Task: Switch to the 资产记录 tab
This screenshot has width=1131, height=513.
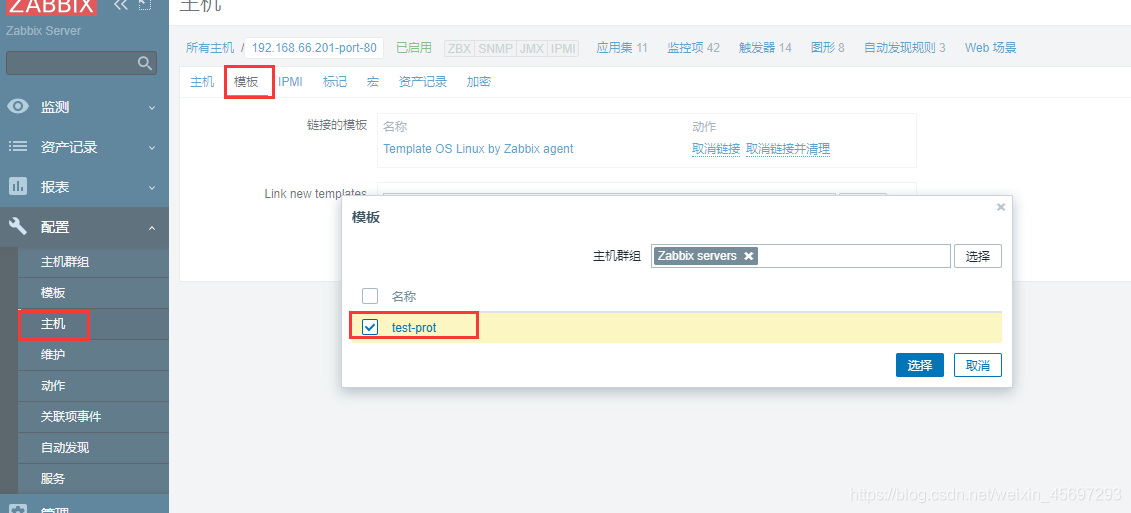Action: coord(423,82)
